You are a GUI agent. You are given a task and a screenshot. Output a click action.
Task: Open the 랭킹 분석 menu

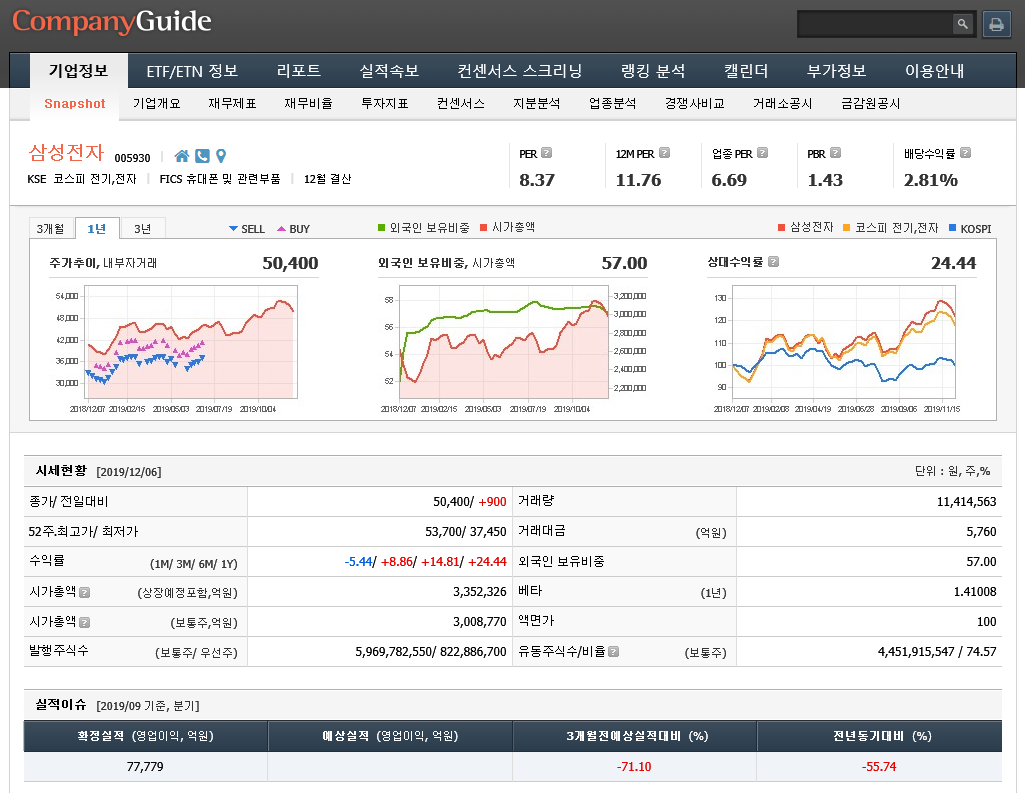[x=653, y=71]
